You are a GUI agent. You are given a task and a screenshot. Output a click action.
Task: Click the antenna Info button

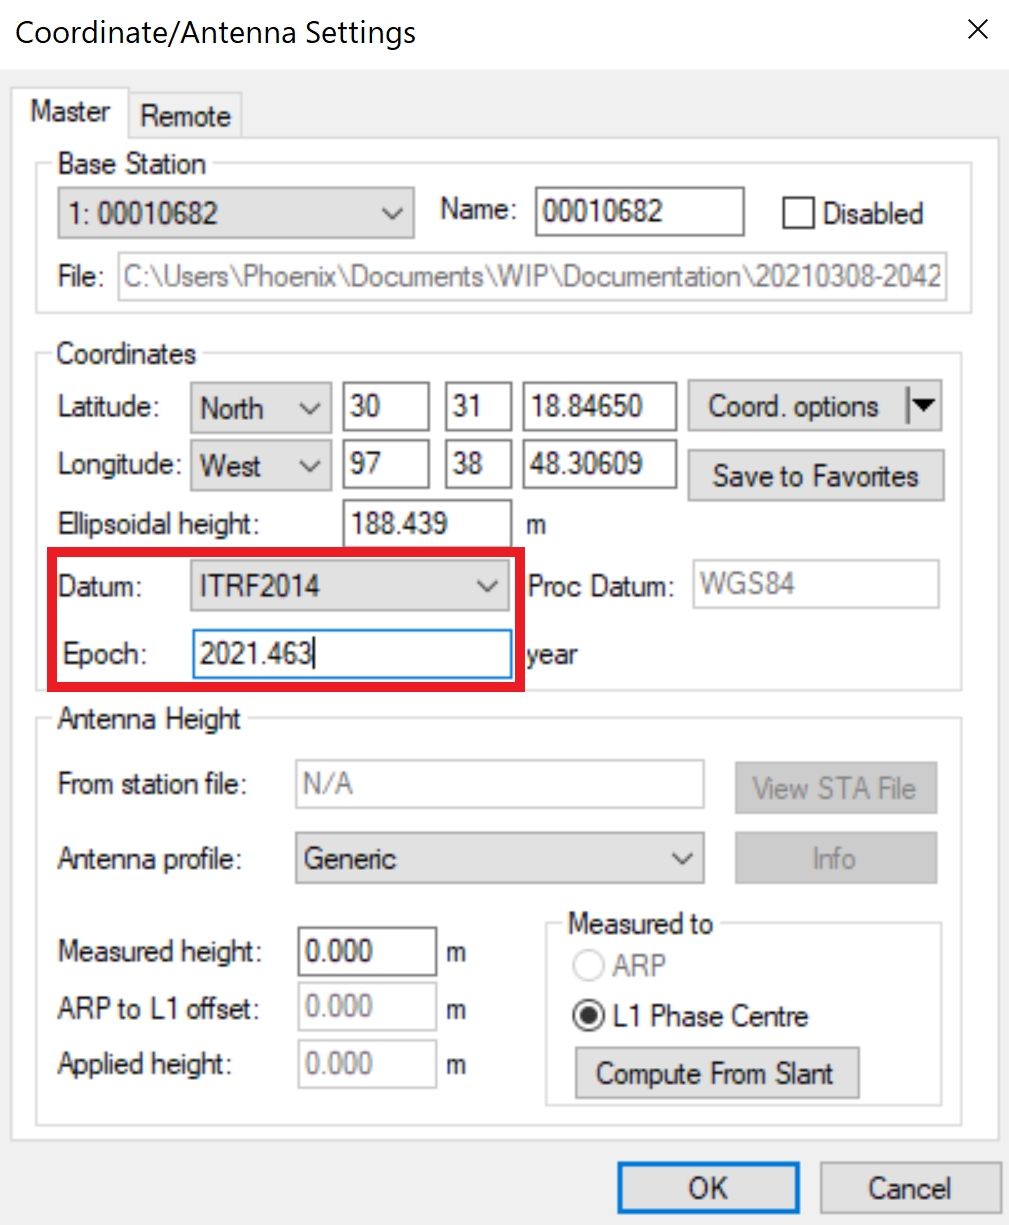(836, 858)
